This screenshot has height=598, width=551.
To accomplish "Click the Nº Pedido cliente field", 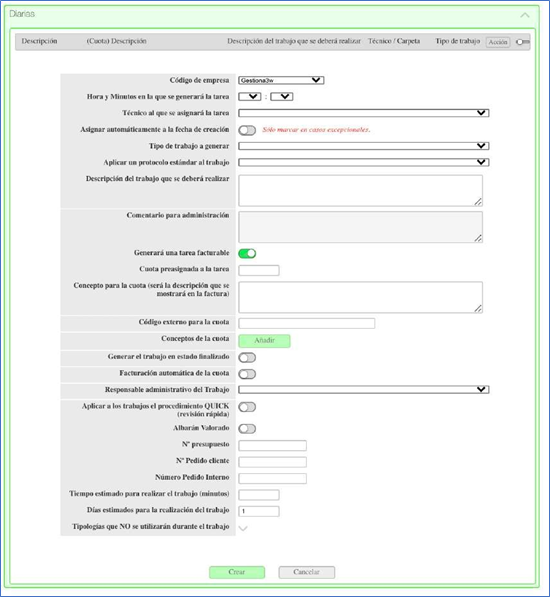I will tap(272, 461).
